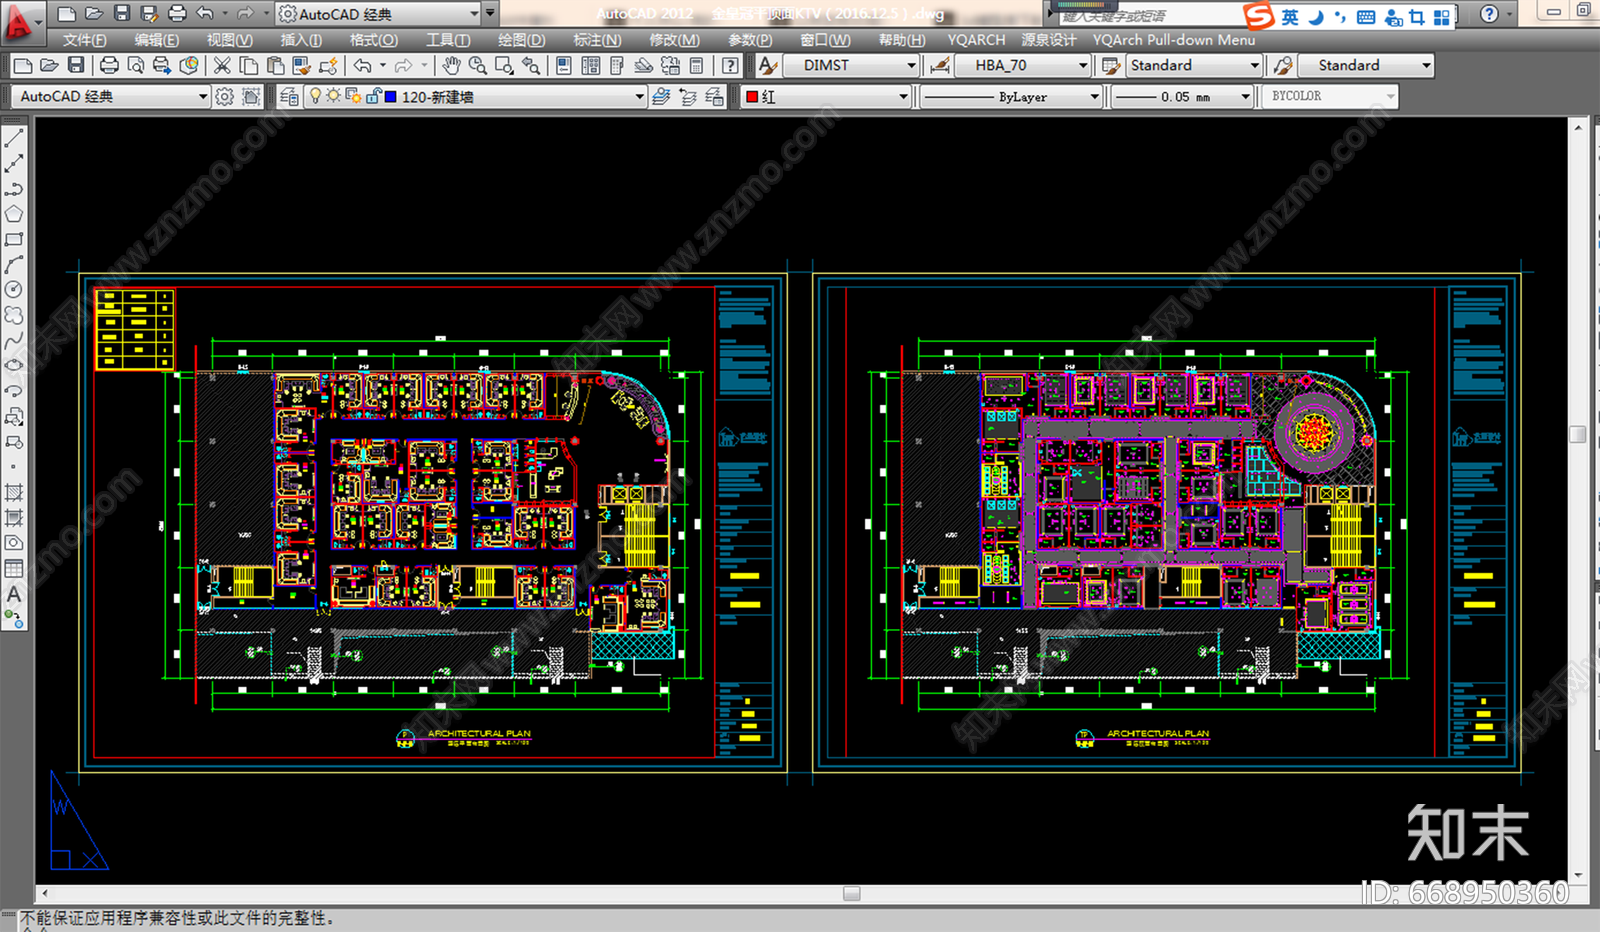Screen dimensions: 1600x932
Task: Expand the 0.05 mm lineweight dropdown
Action: coord(1245,97)
